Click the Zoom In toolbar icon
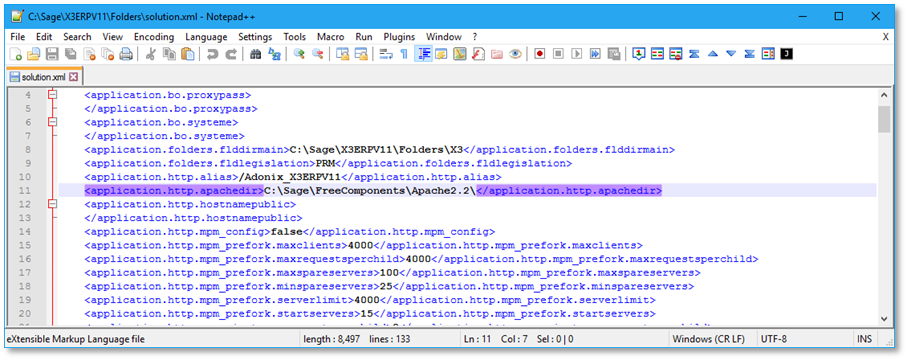907x360 pixels. coord(299,54)
